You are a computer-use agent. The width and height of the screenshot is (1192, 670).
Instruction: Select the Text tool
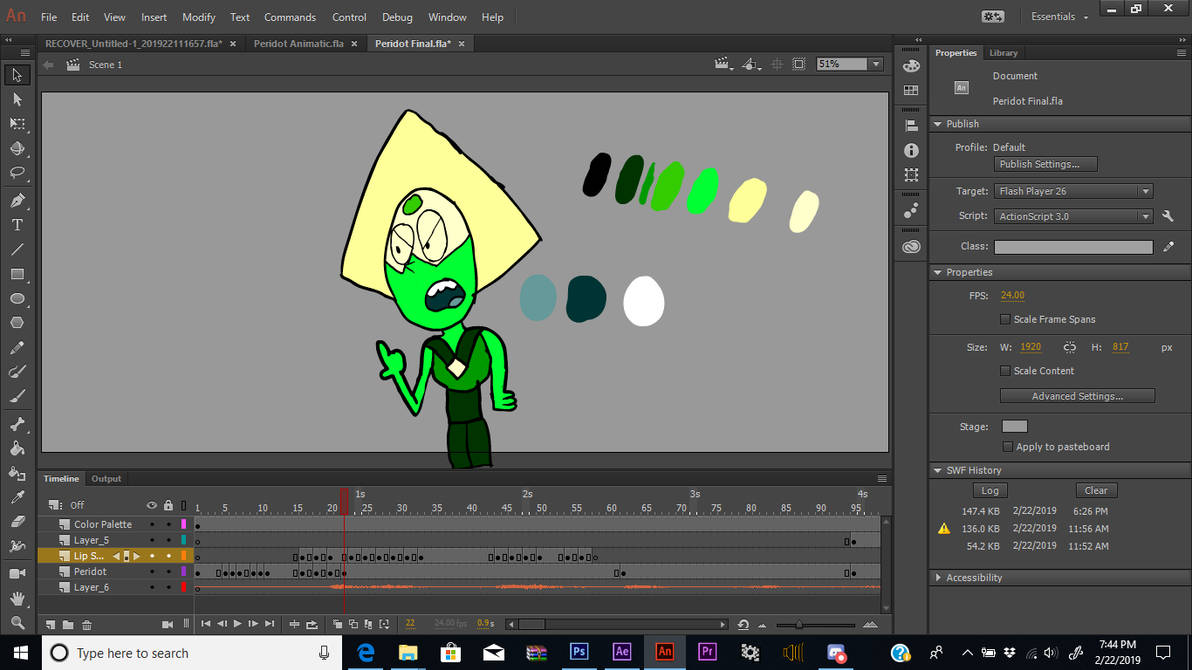[x=16, y=224]
